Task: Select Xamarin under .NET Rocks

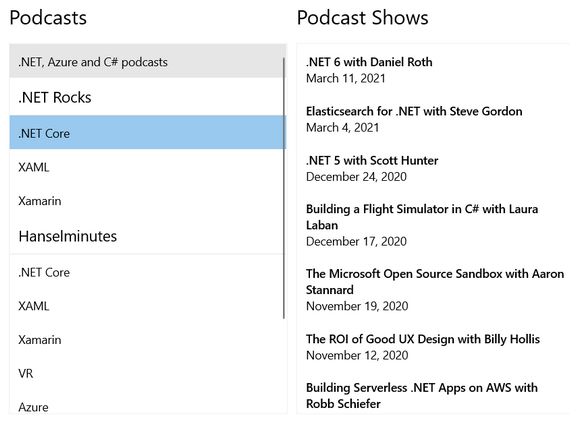Action: click(x=147, y=201)
